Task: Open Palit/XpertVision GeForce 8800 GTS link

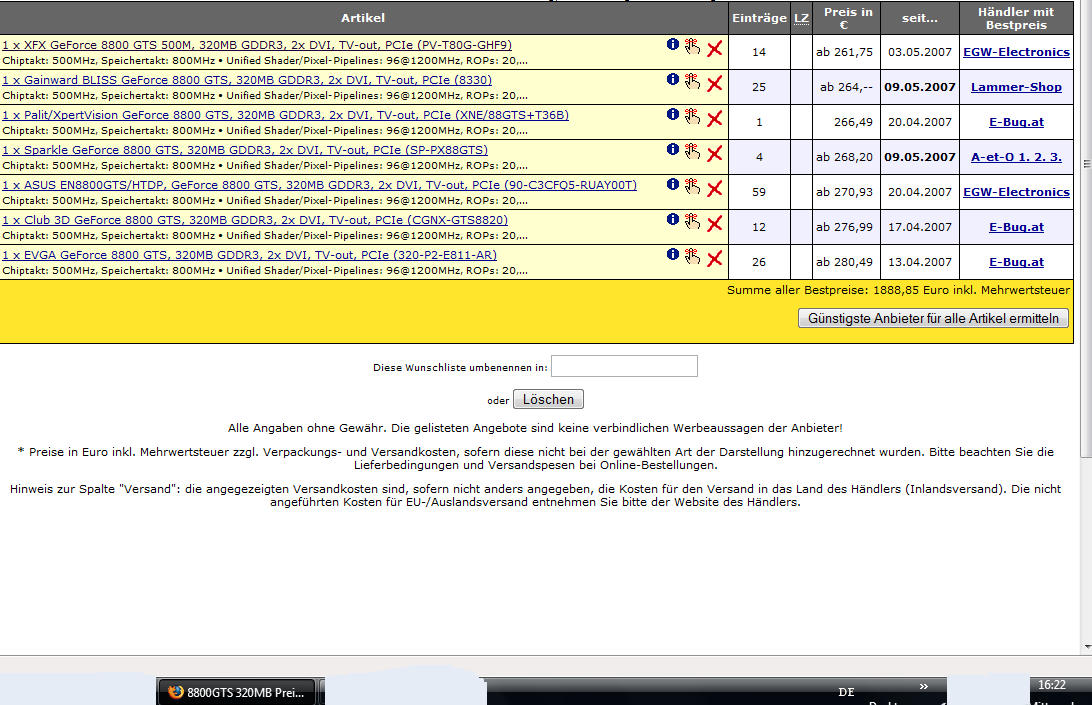Action: point(286,115)
